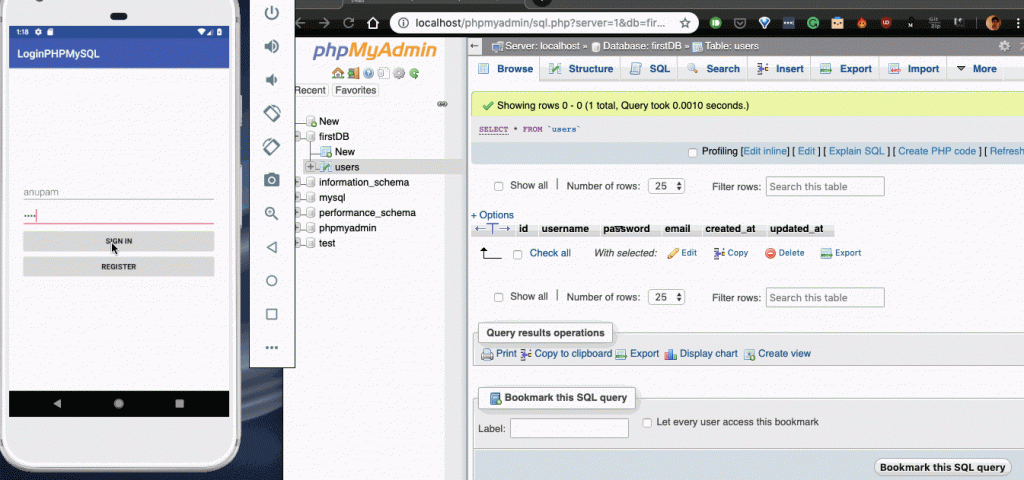Enable Let every user access this bookmark
This screenshot has width=1024, height=480.
(x=647, y=423)
